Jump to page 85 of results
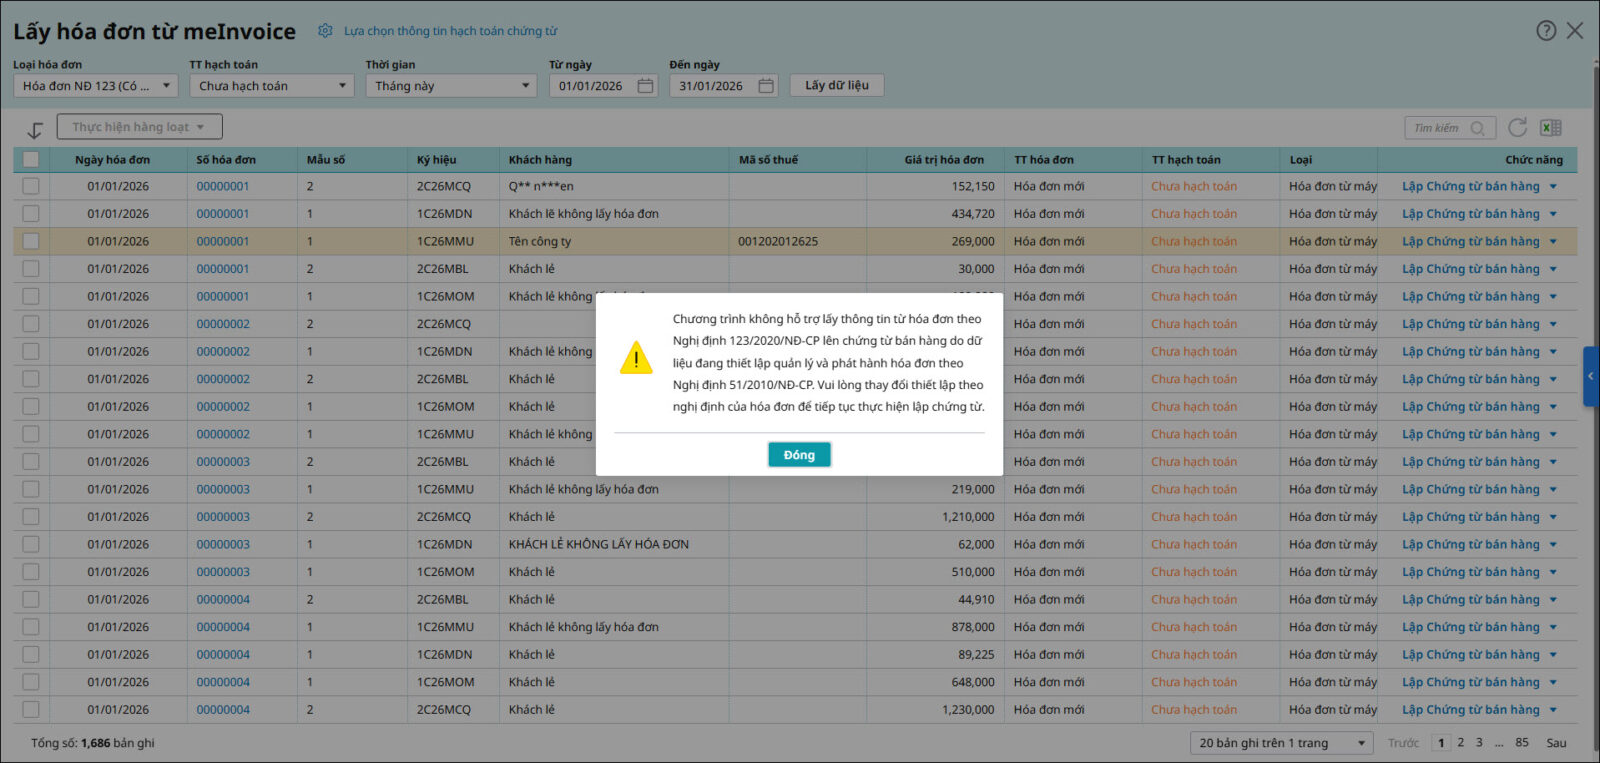Viewport: 1600px width, 763px height. click(1521, 743)
